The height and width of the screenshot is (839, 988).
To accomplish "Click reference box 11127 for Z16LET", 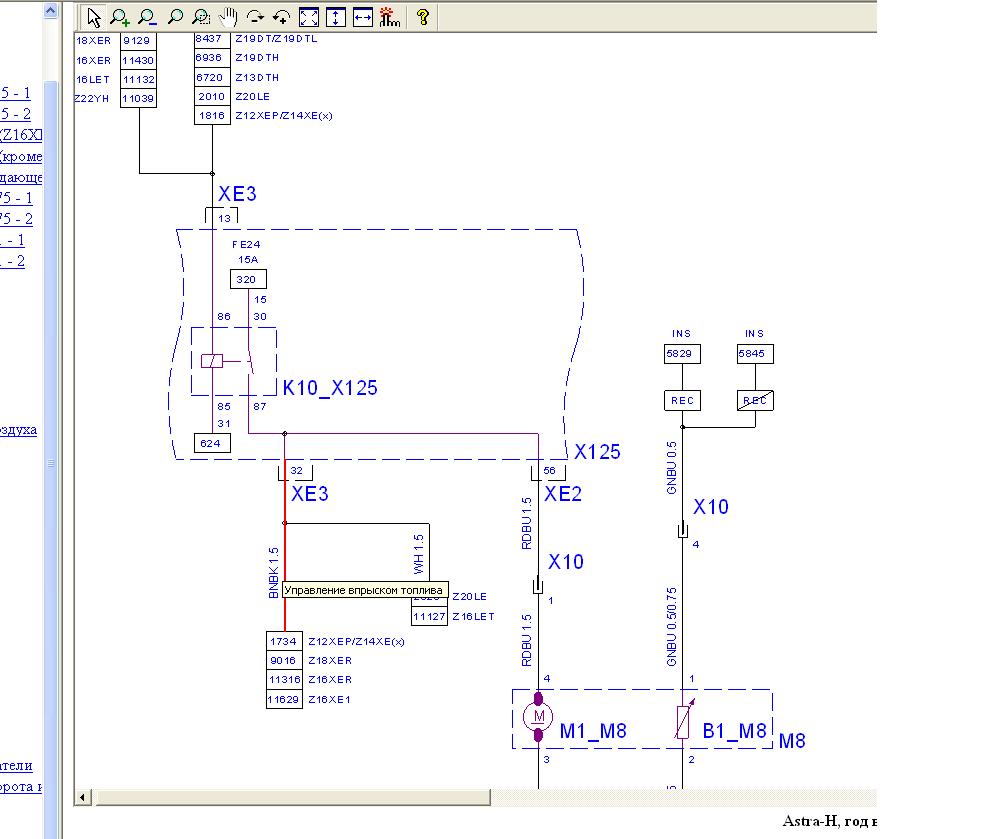I will pyautogui.click(x=430, y=616).
